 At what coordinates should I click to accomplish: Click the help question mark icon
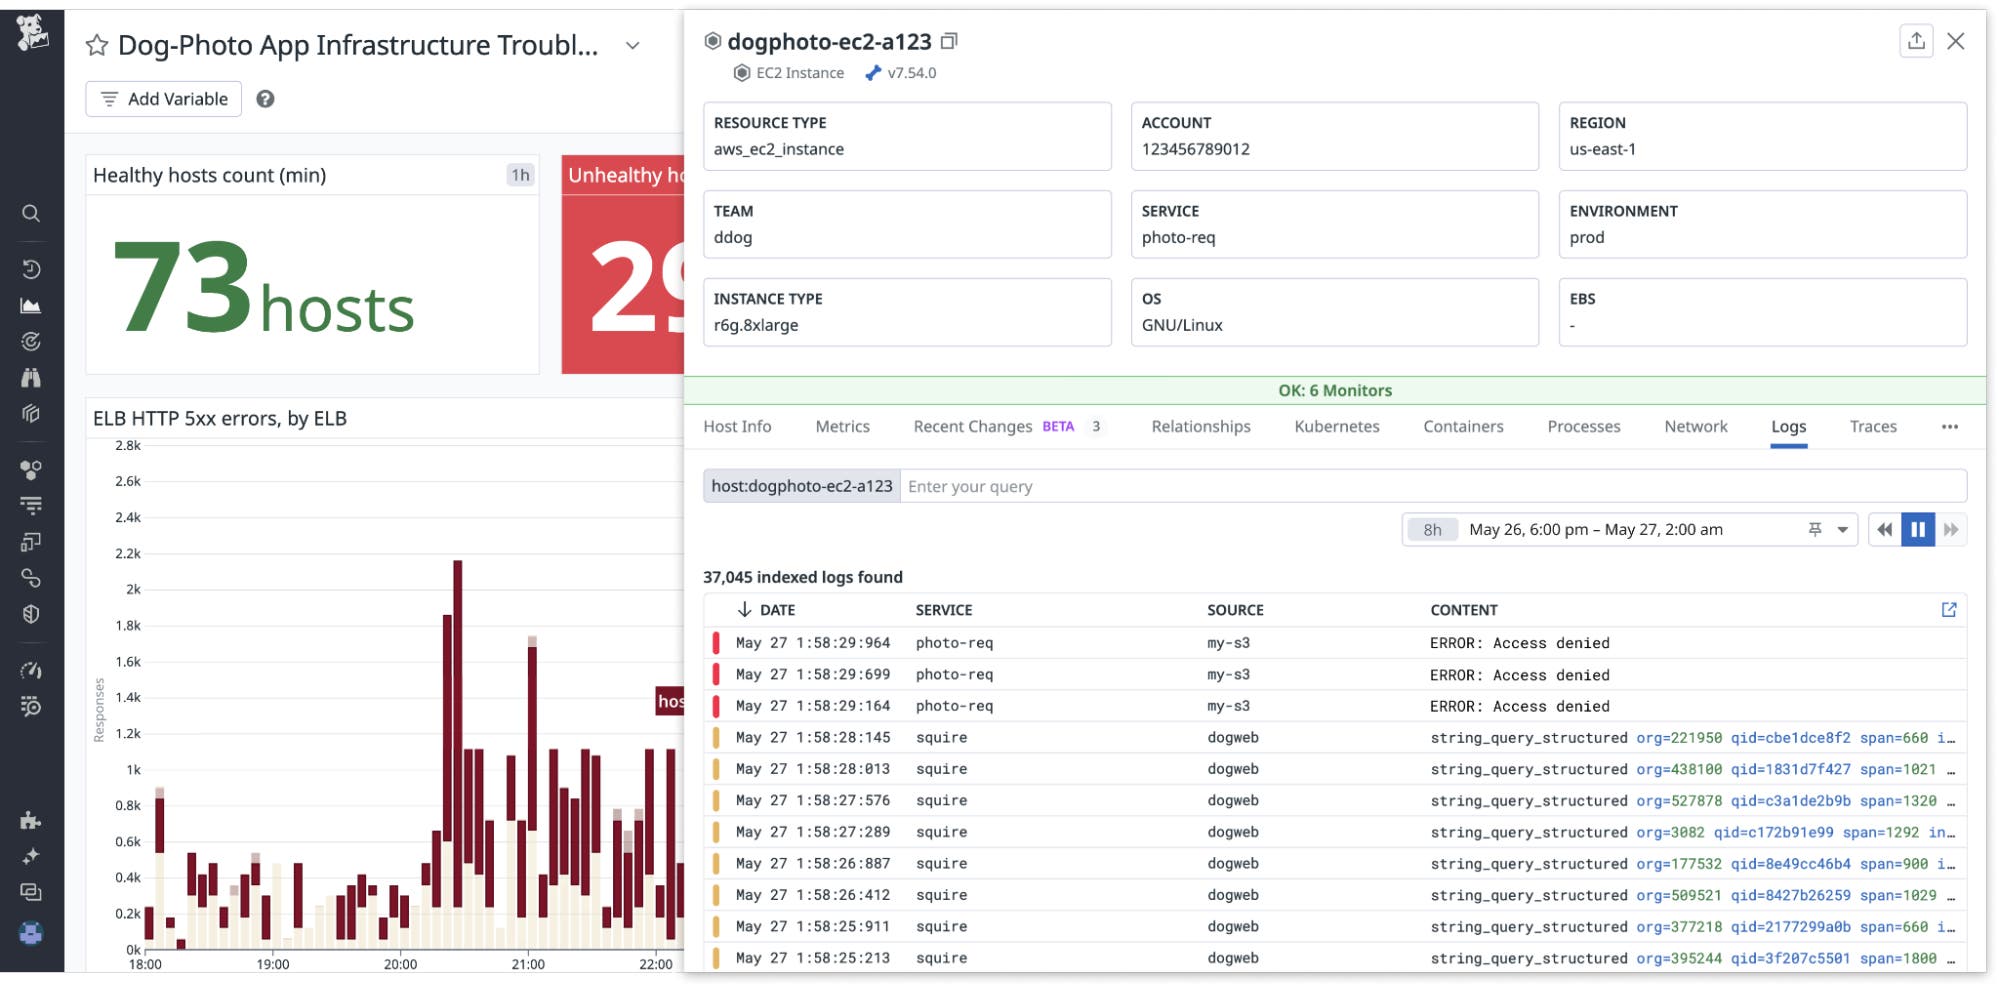click(265, 99)
